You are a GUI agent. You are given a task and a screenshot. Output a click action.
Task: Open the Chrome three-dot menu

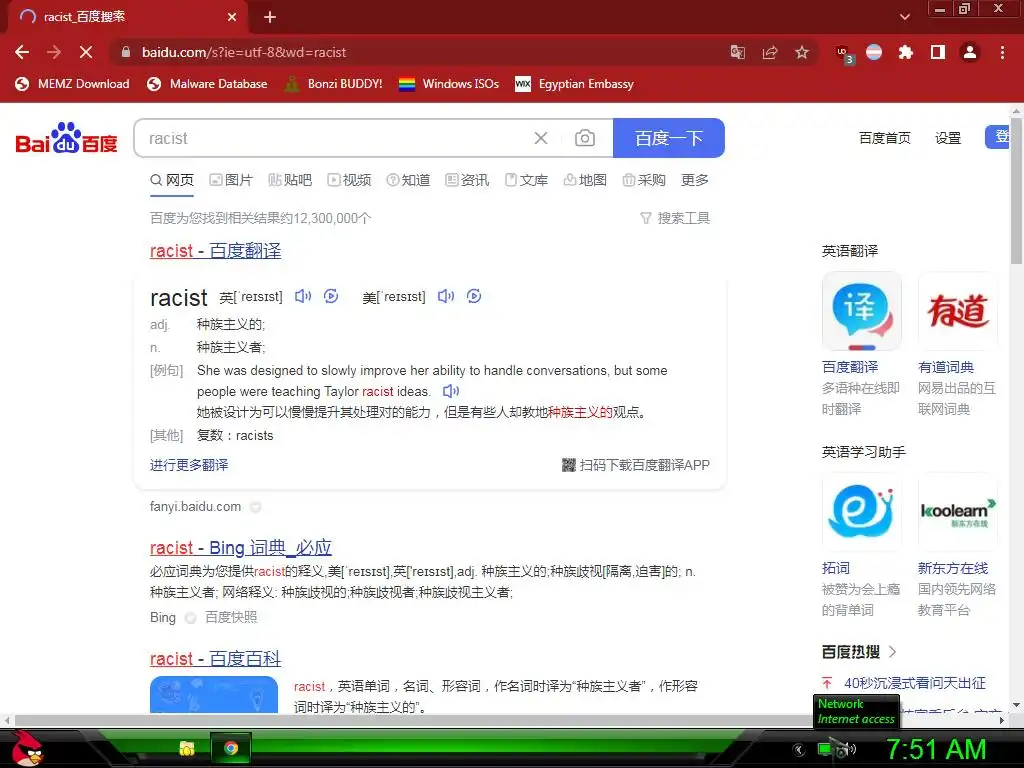click(x=1002, y=52)
